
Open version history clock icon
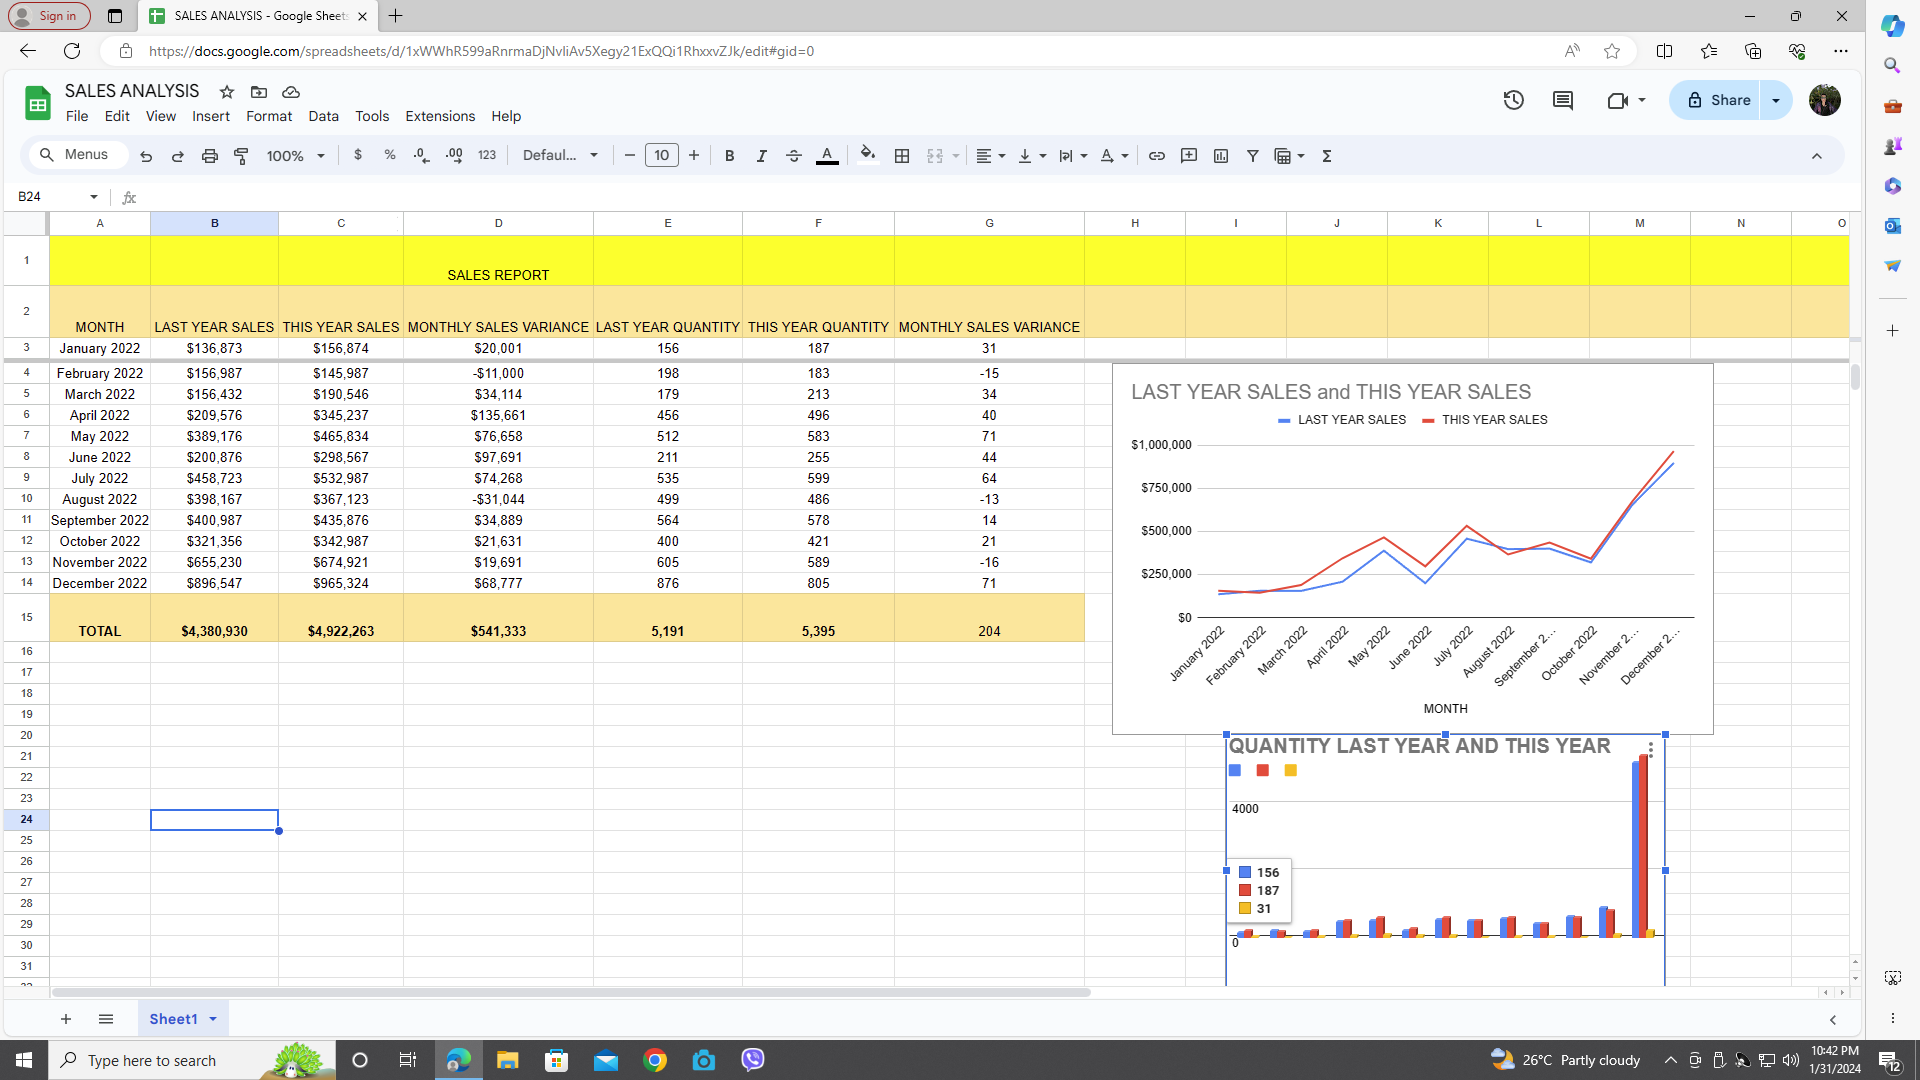coord(1513,100)
